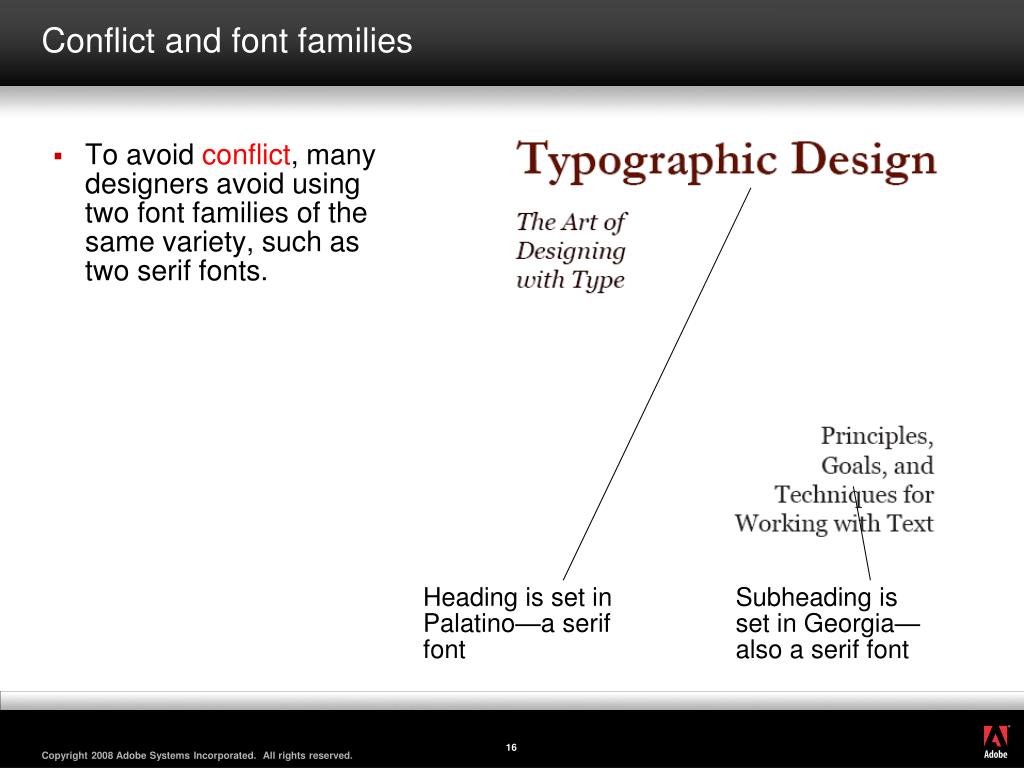Click the red bullet marker
Image resolution: width=1024 pixels, height=768 pixels.
tap(58, 156)
